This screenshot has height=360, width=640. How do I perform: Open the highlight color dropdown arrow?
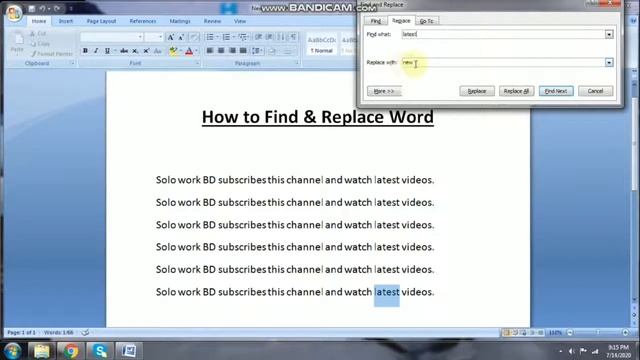coord(180,51)
